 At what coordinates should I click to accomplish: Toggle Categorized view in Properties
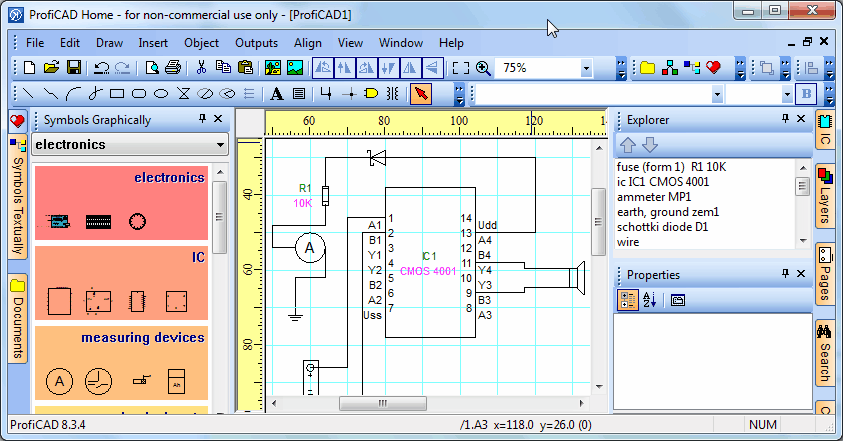[x=627, y=300]
